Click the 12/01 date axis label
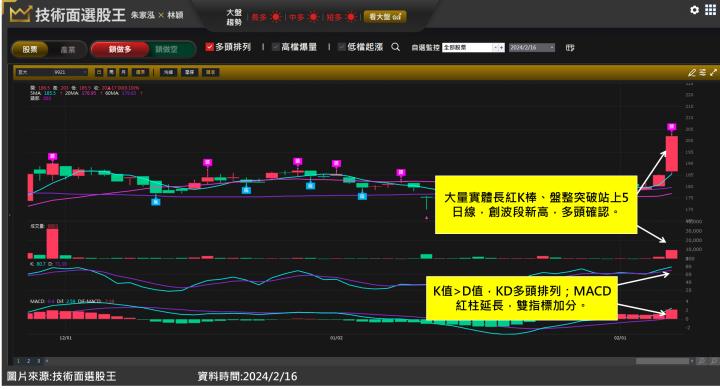720x389 pixels. (66, 338)
